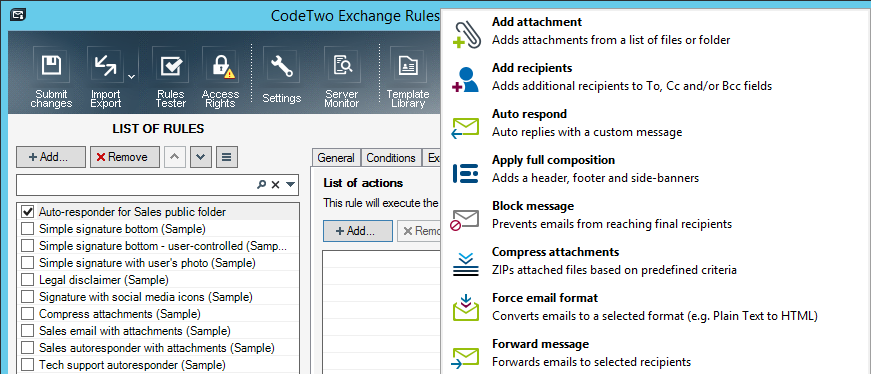Move the rule down with arrow button
This screenshot has height=374, width=871.
pyautogui.click(x=201, y=157)
